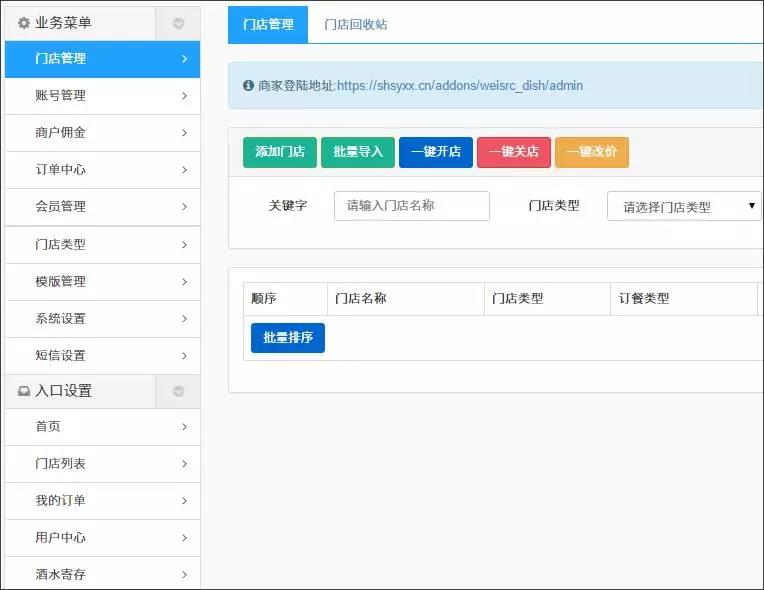Focus the 请输入门店名称 keyword field
This screenshot has height=590, width=764.
pos(412,206)
